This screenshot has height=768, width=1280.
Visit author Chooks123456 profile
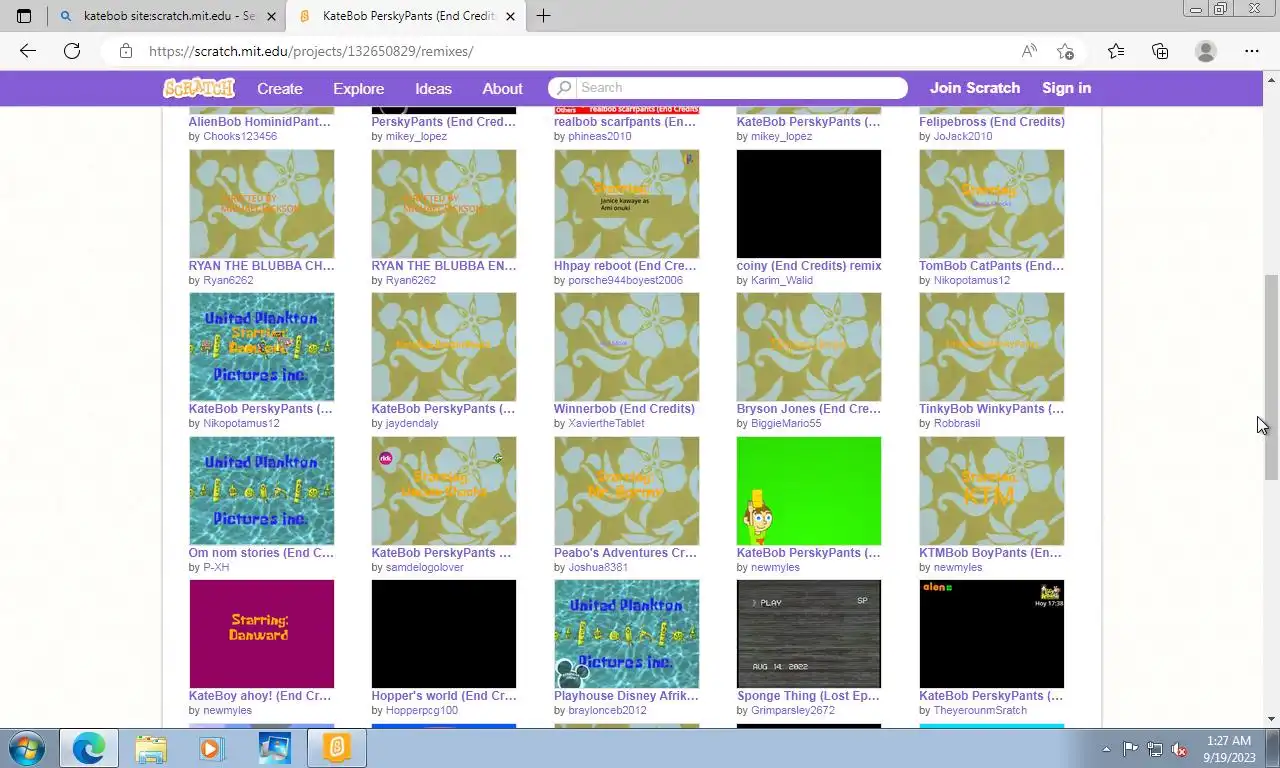pyautogui.click(x=240, y=136)
